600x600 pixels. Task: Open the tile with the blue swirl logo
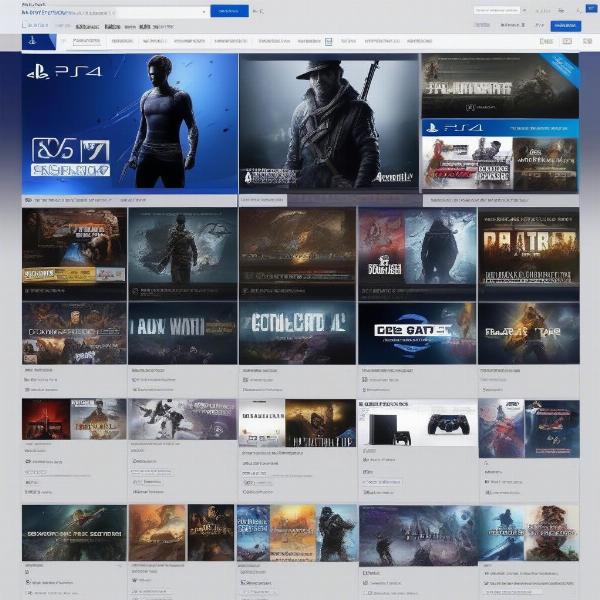[417, 333]
